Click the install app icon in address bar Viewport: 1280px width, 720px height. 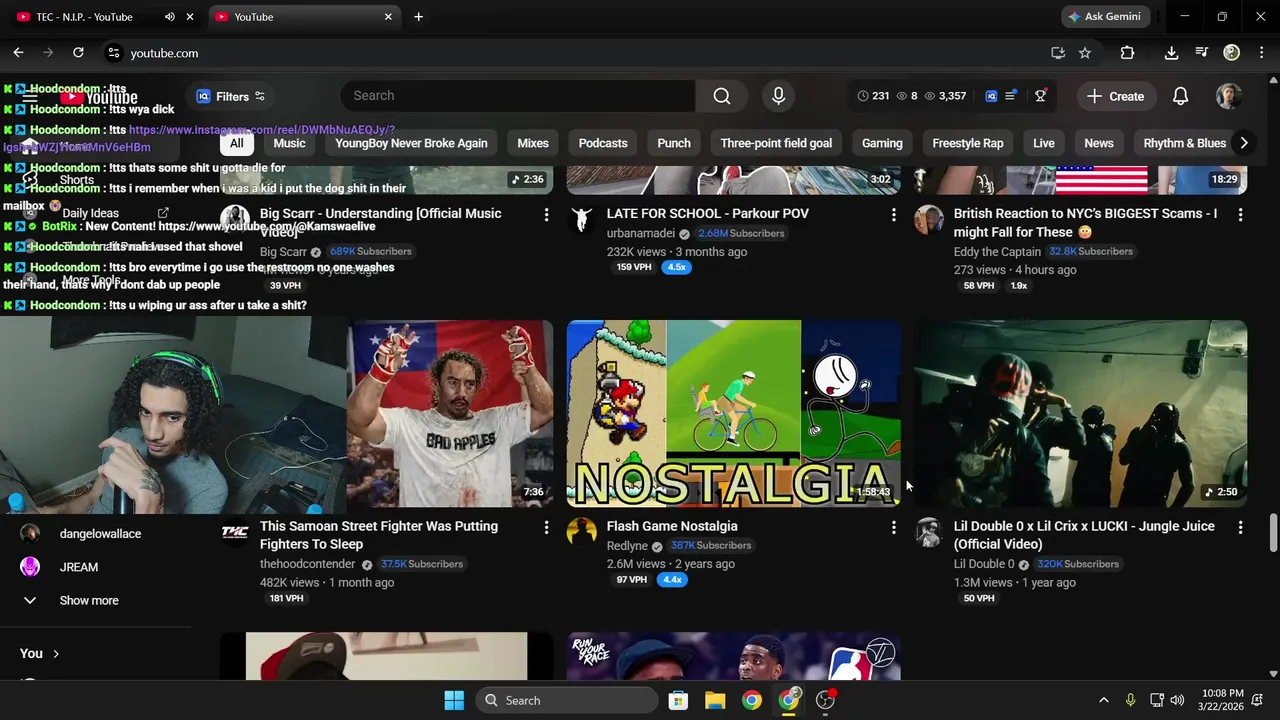(1058, 53)
